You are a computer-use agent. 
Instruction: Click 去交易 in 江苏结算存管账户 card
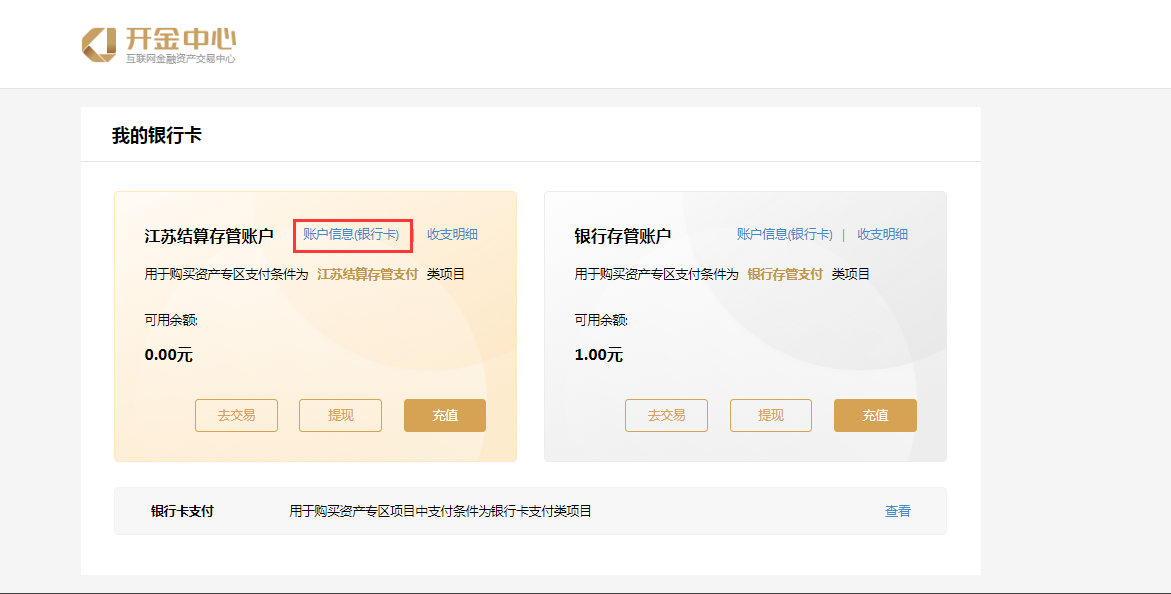coord(236,415)
